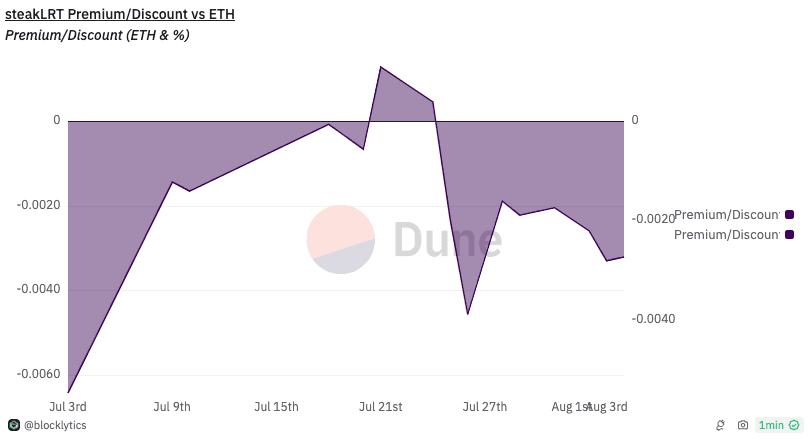Click the deepest trough just before Jul 27th
Viewport: 810px width, 439px height.
[468, 314]
